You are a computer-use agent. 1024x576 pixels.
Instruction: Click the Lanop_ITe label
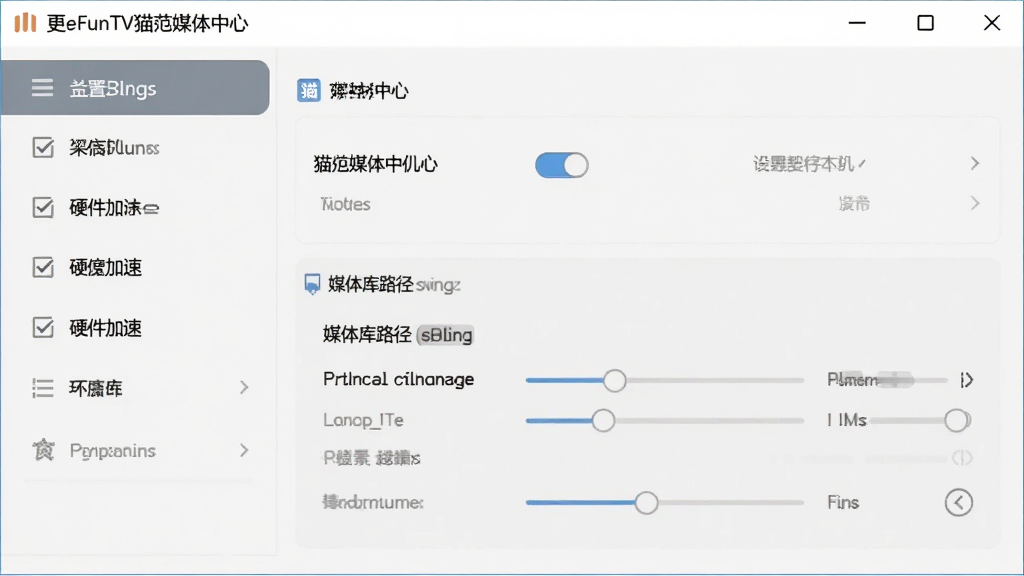point(363,420)
